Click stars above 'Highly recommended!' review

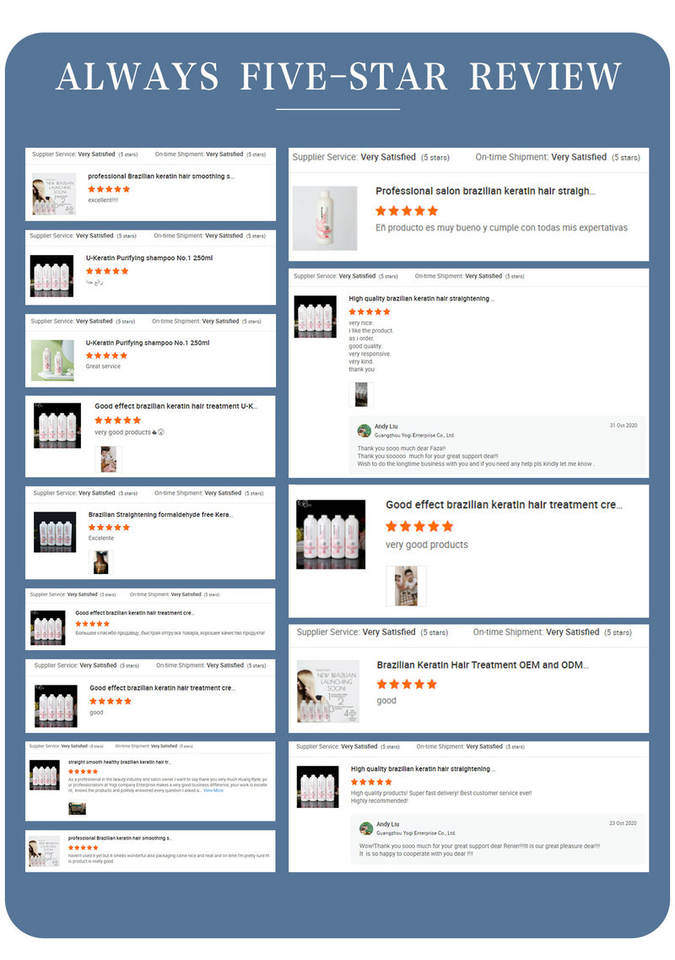click(371, 782)
